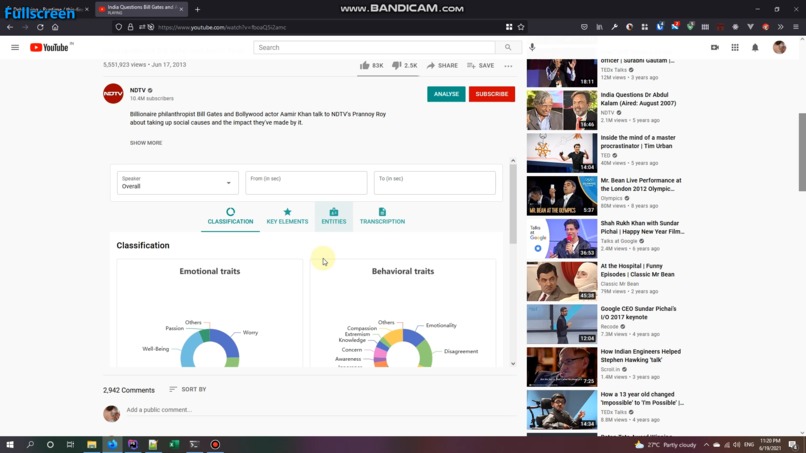The width and height of the screenshot is (806, 453).
Task: Reload the page
Action: [x=40, y=27]
